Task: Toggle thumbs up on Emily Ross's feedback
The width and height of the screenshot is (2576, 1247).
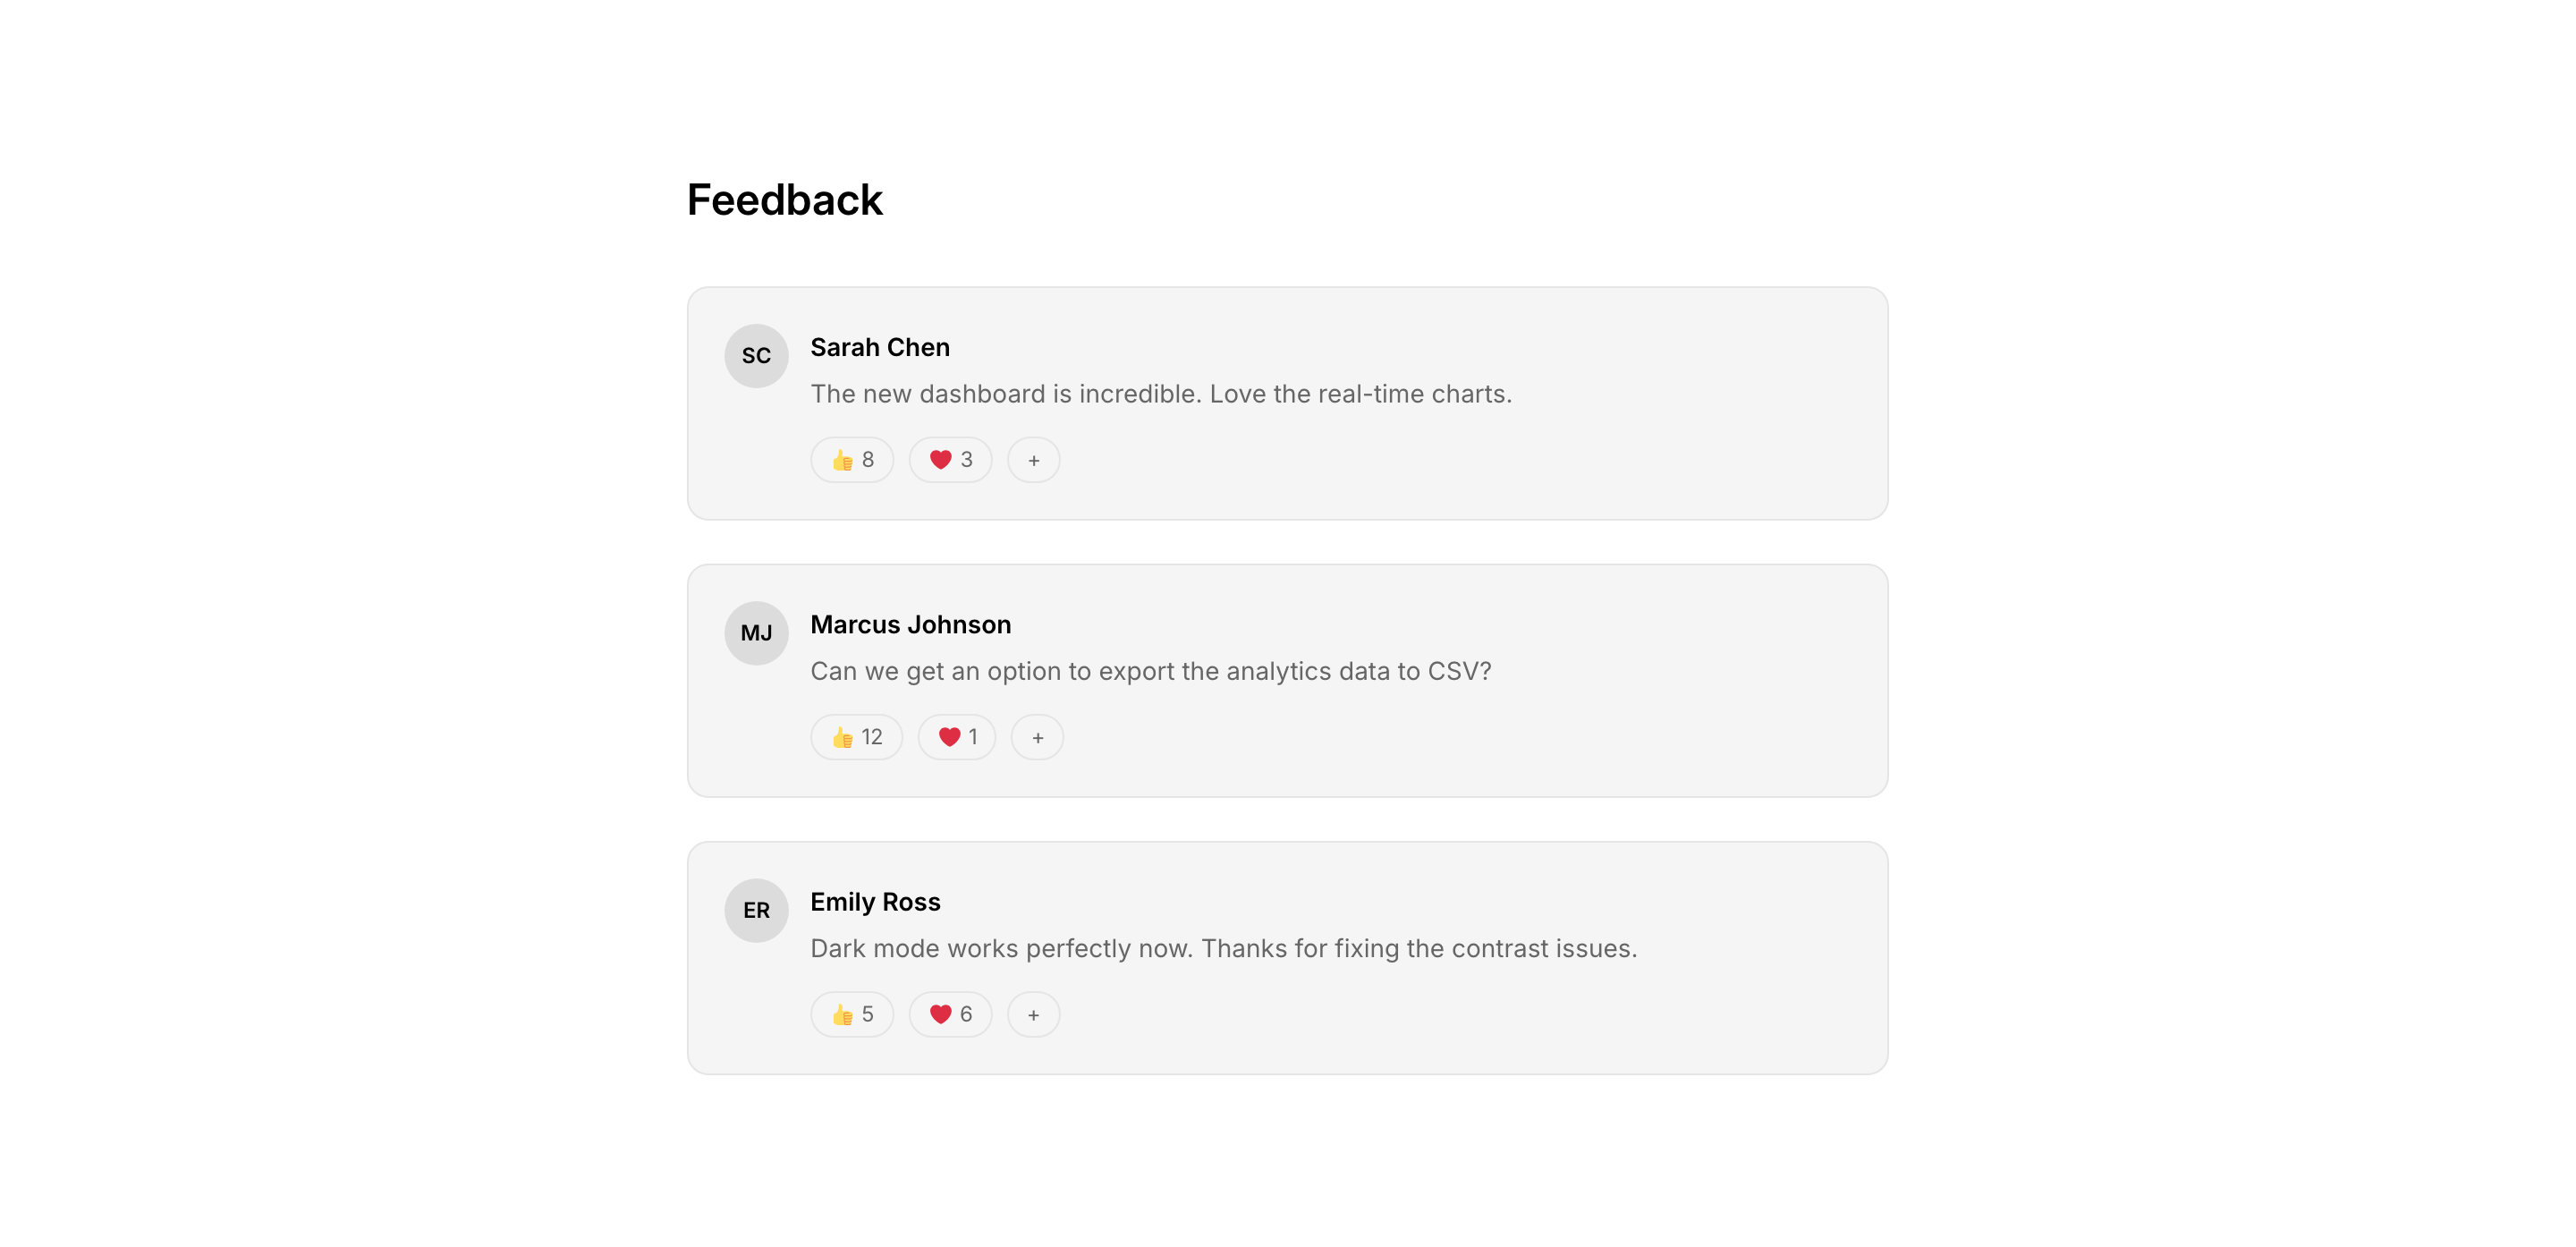Action: coord(852,1014)
